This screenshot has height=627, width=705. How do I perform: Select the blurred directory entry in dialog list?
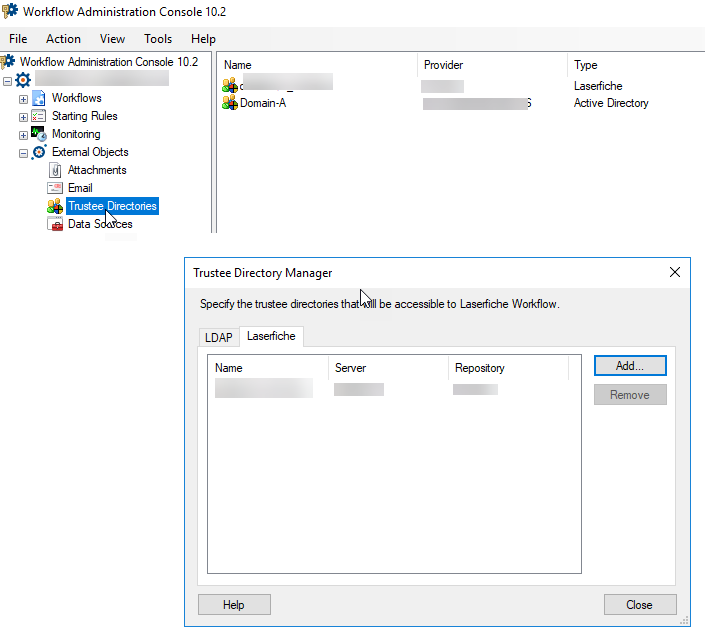pyautogui.click(x=264, y=388)
